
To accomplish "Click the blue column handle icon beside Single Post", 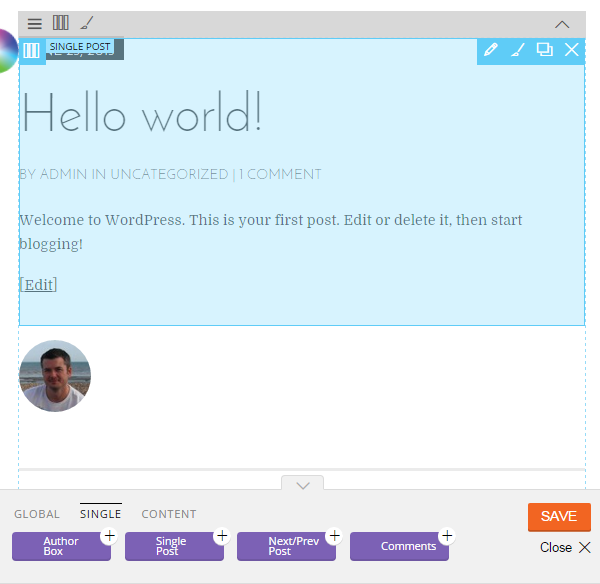I will (31, 51).
